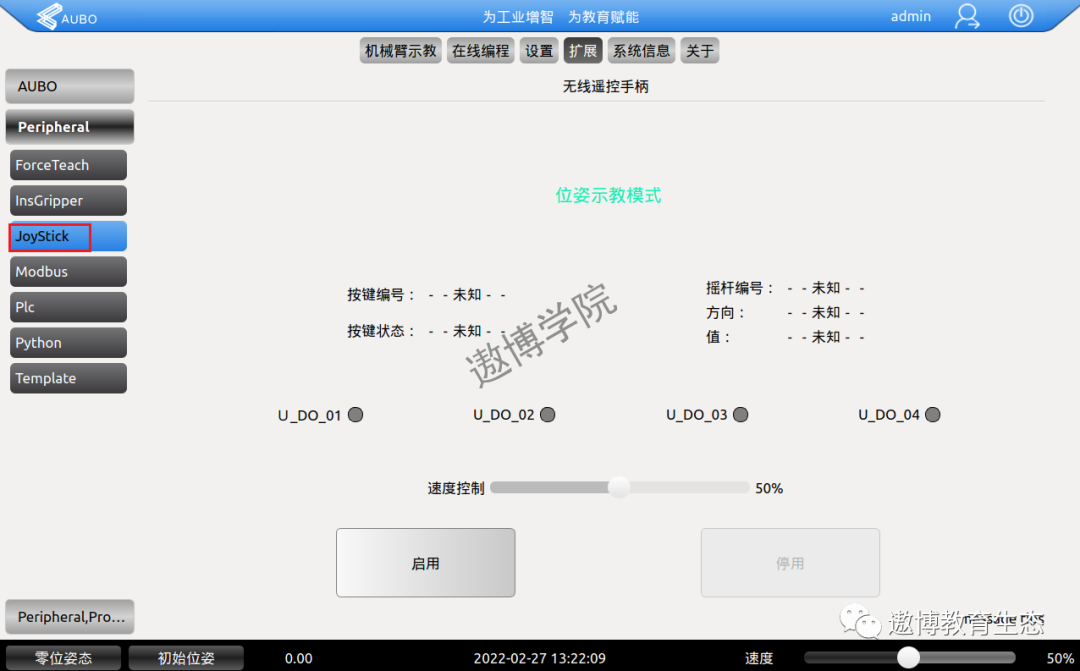This screenshot has height=671, width=1080.
Task: Click the 位姿示教模式 mode label
Action: tap(608, 196)
